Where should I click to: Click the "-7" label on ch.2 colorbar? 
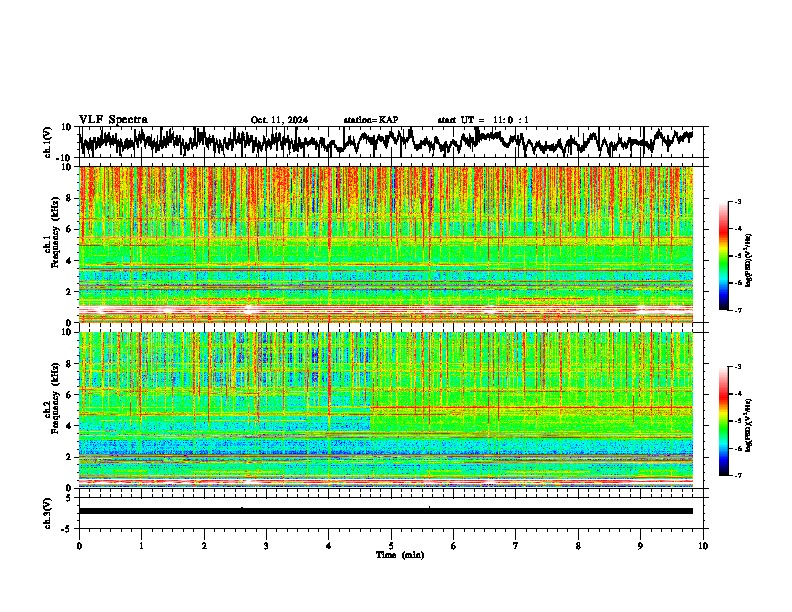(737, 475)
